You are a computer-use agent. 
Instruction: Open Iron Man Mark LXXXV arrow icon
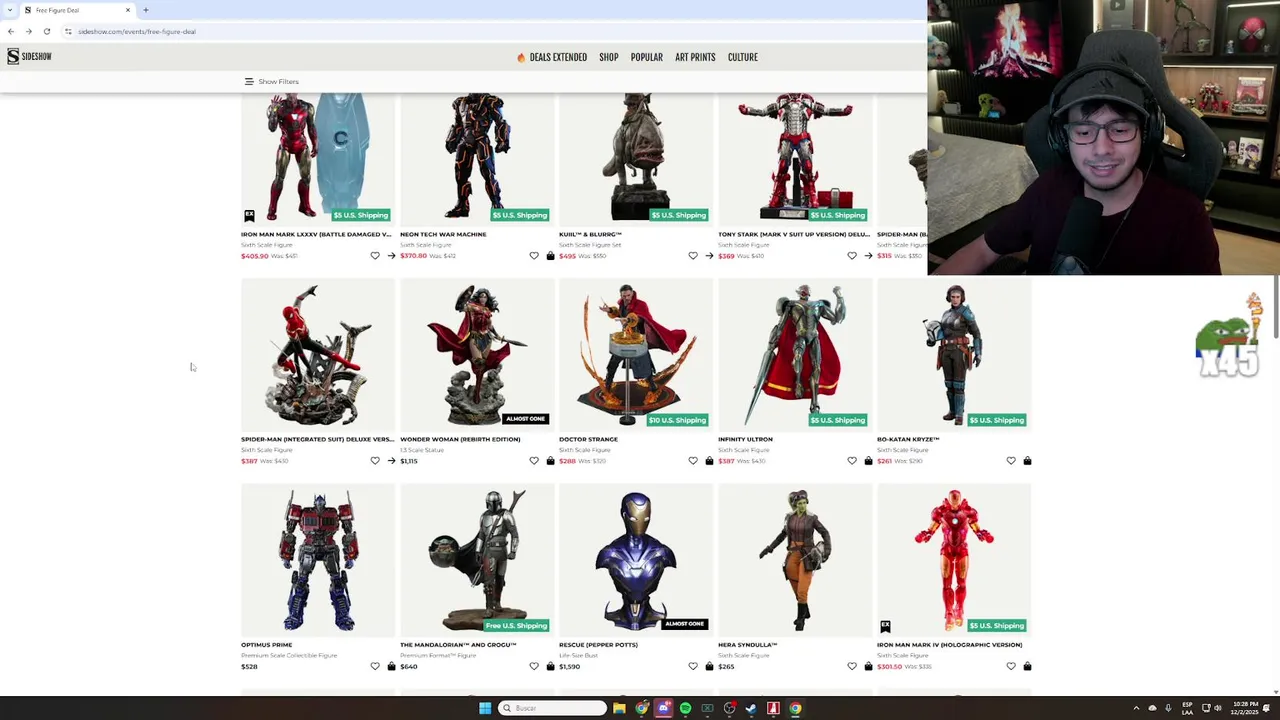[x=391, y=256]
